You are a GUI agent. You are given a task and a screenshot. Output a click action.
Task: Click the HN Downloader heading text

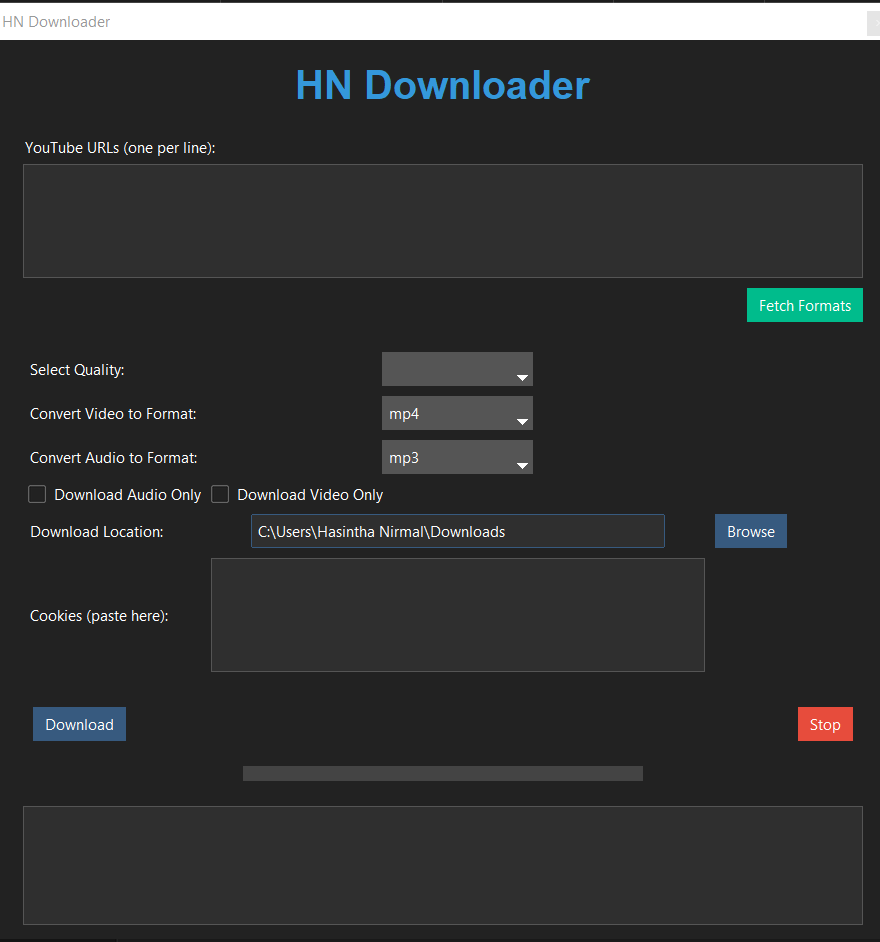coord(443,85)
